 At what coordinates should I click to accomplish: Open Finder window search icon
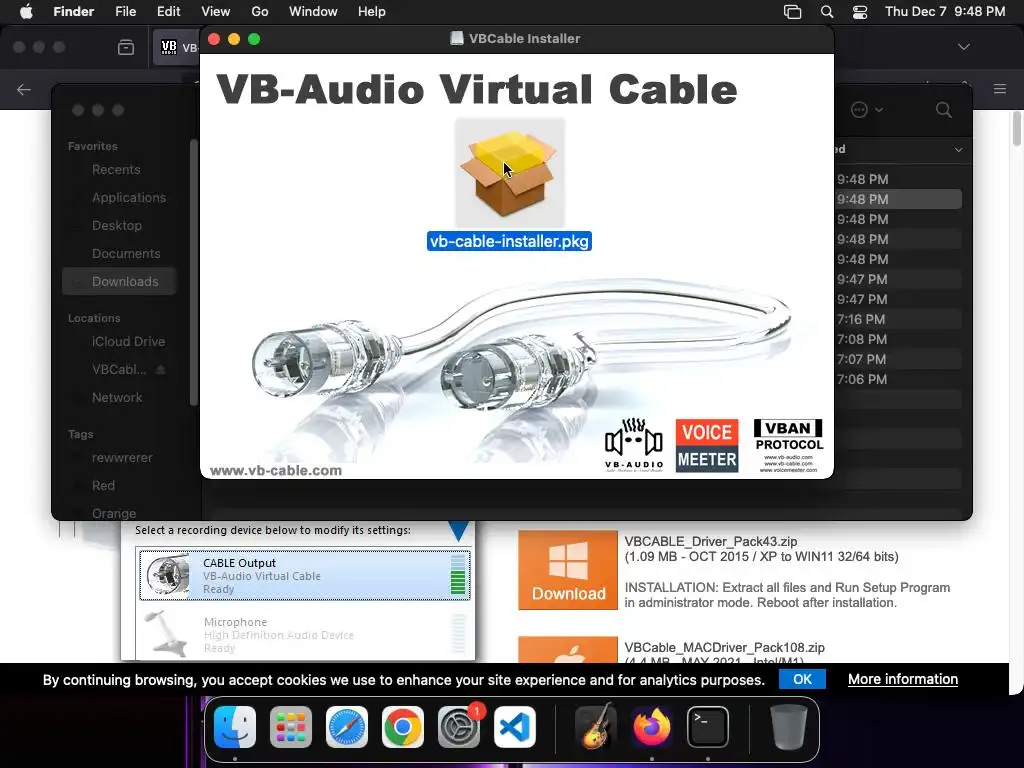point(944,110)
